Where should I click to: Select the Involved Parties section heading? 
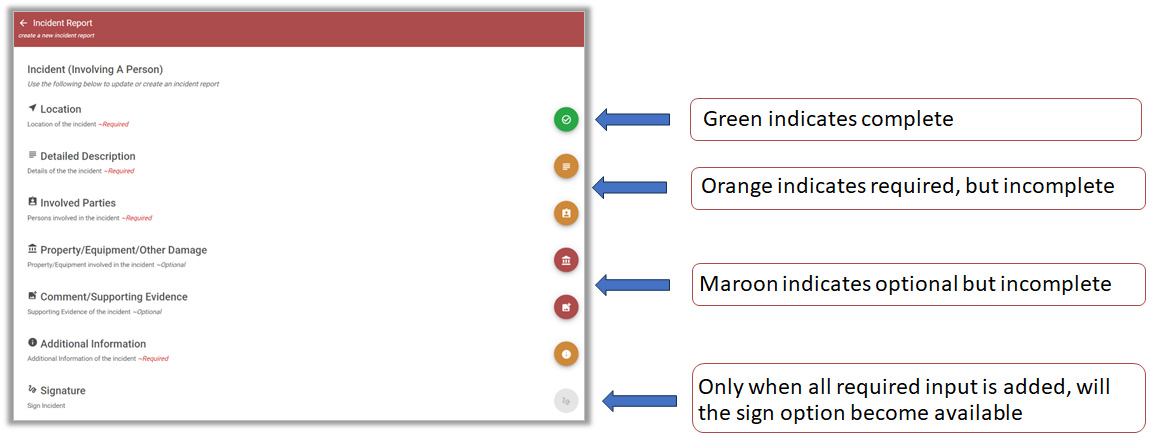[x=78, y=203]
